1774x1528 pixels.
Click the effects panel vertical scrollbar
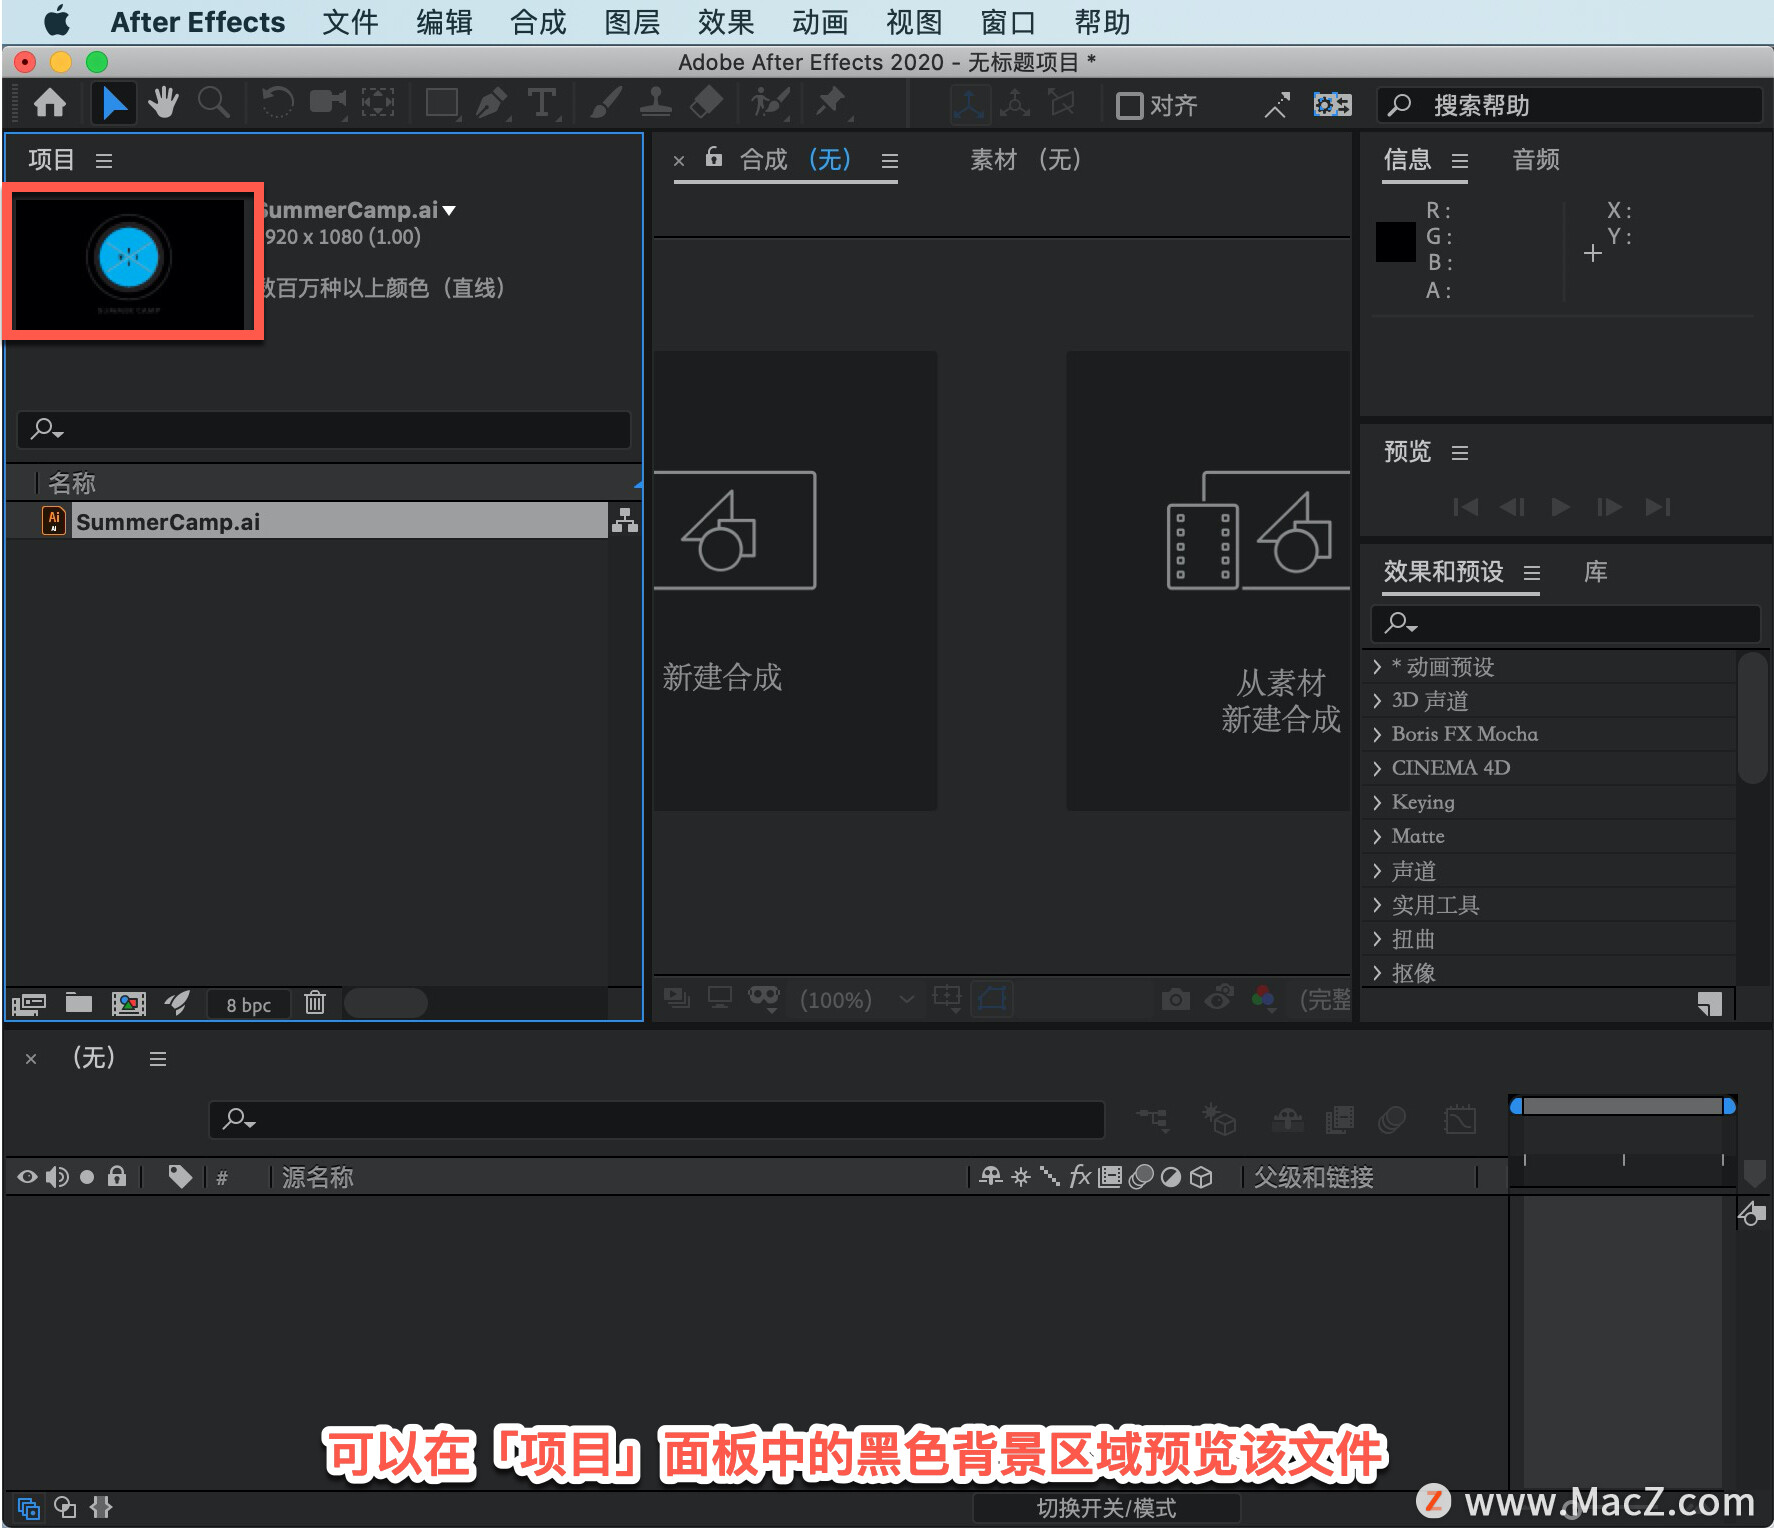coord(1752,716)
